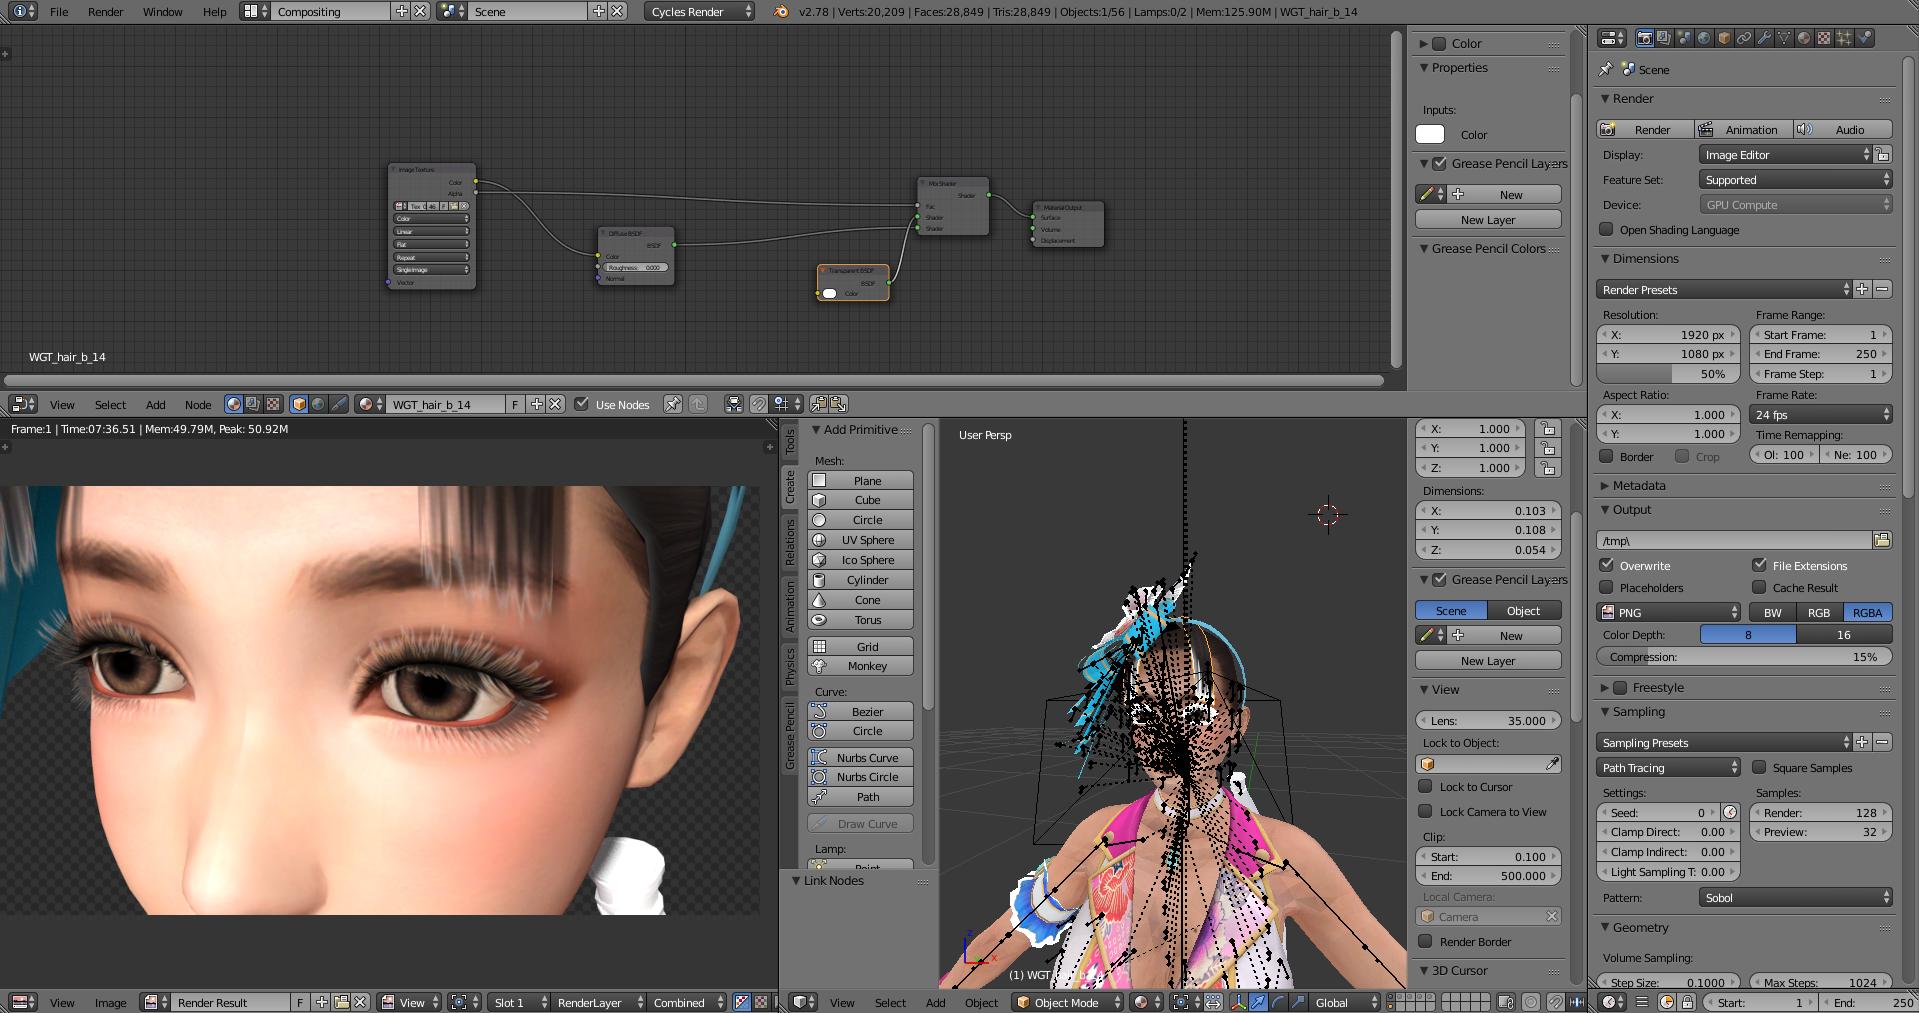Switch to Create tab in tool shelf
Image resolution: width=1919 pixels, height=1013 pixels.
point(790,487)
